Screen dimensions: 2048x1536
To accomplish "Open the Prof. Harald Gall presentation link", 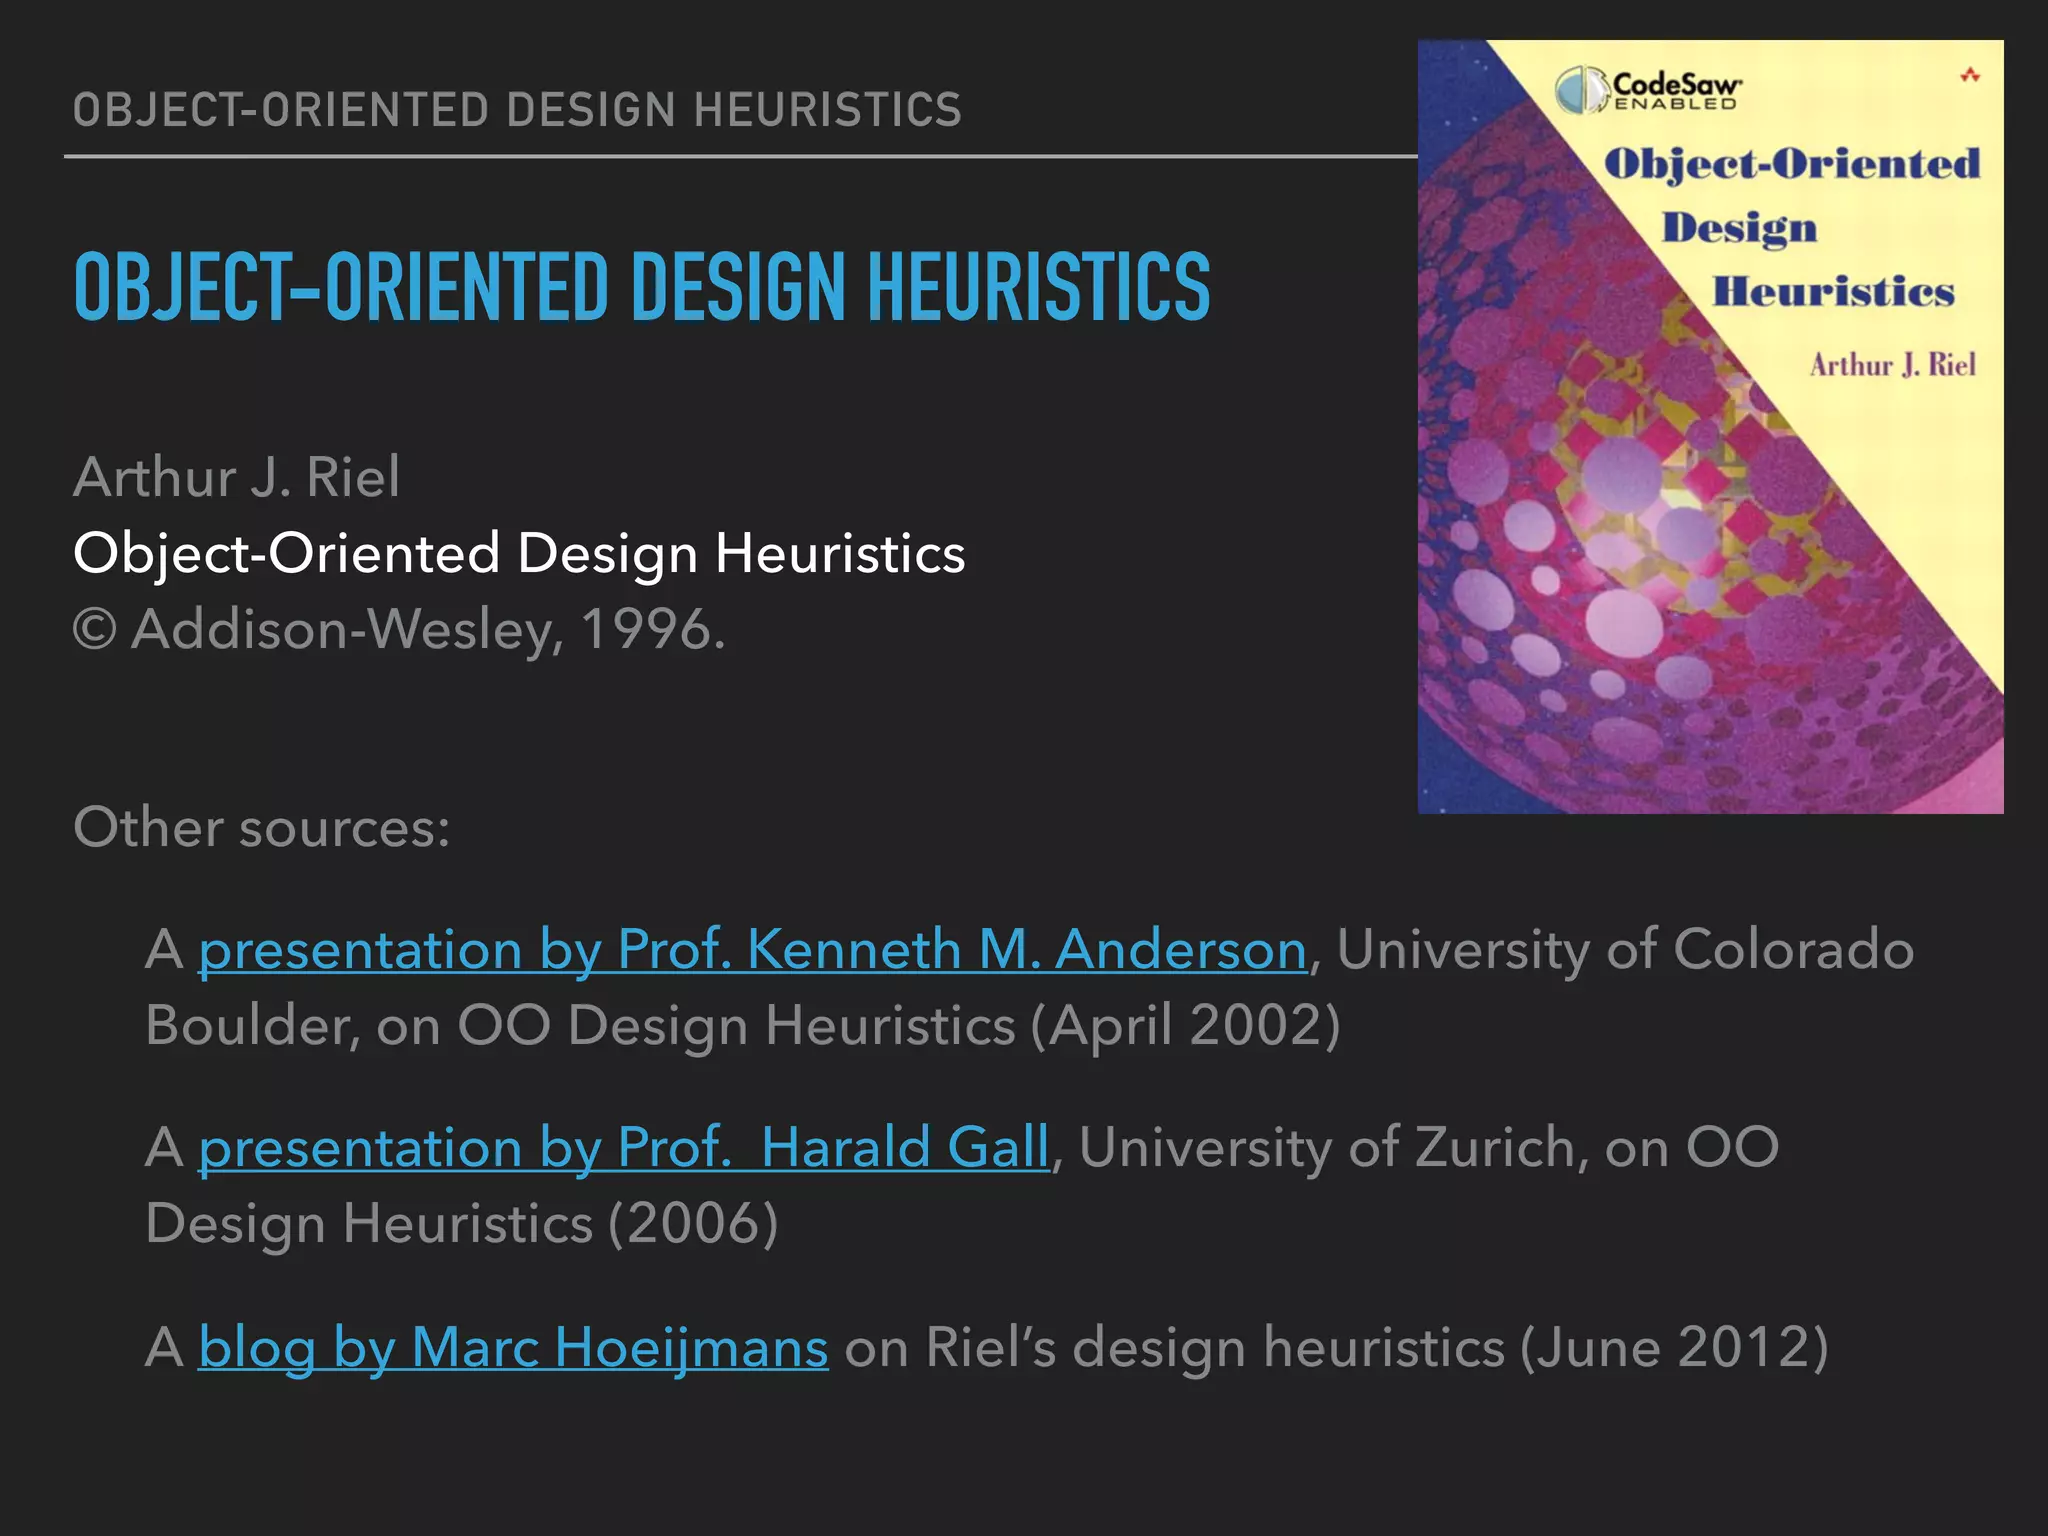I will [x=624, y=1146].
